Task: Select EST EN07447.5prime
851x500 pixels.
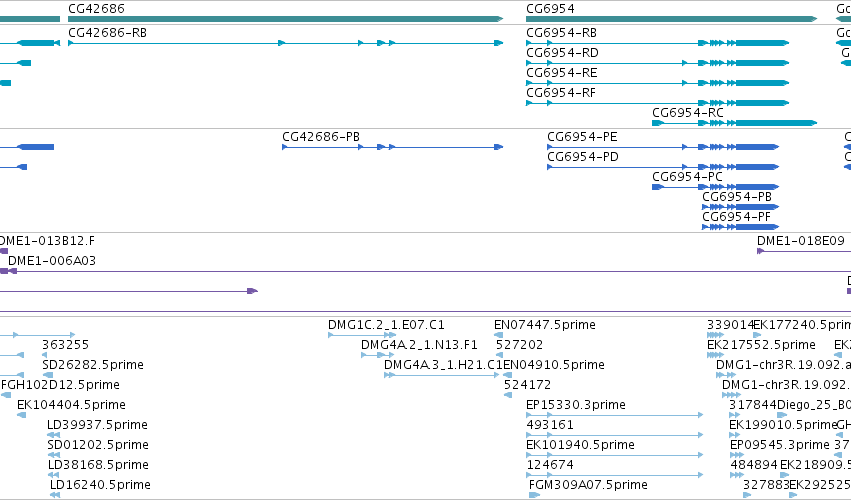Action: coord(544,325)
